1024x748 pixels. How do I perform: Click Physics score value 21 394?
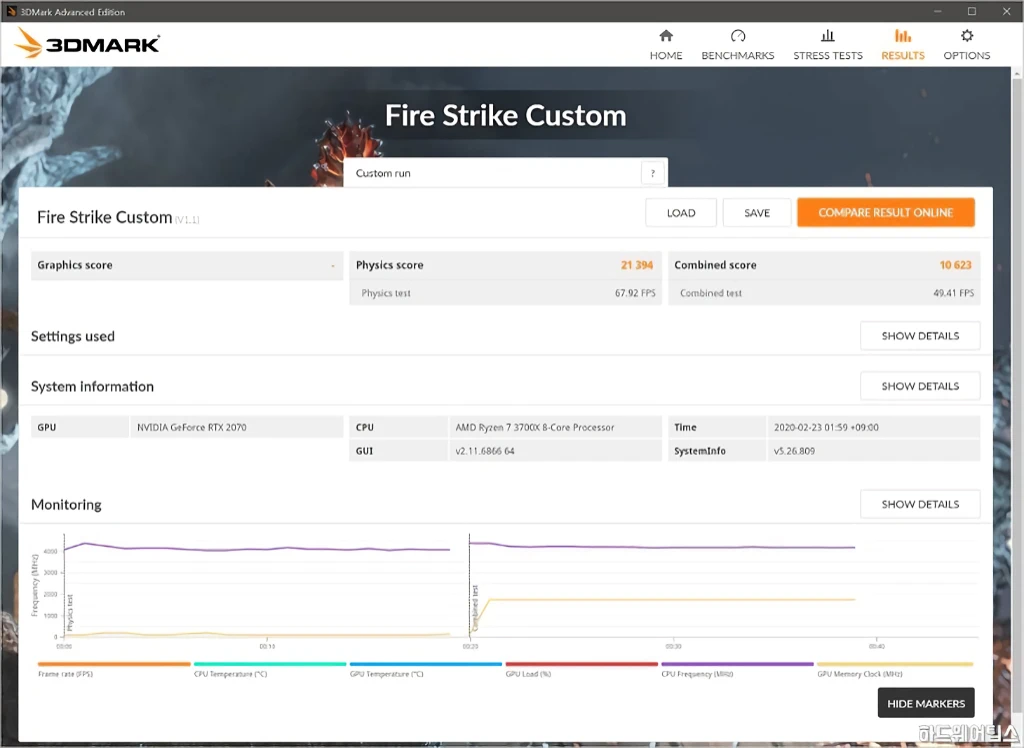click(x=637, y=265)
